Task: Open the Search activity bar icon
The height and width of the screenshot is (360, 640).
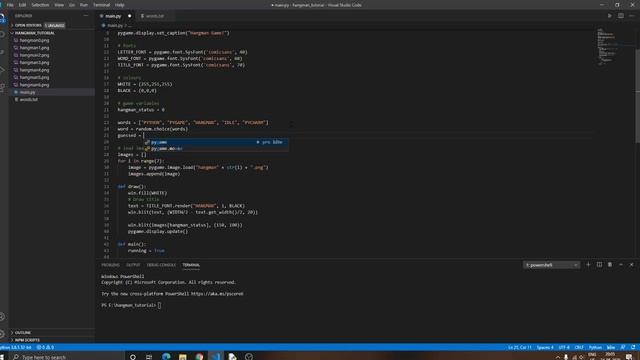Action: (x=2, y=35)
